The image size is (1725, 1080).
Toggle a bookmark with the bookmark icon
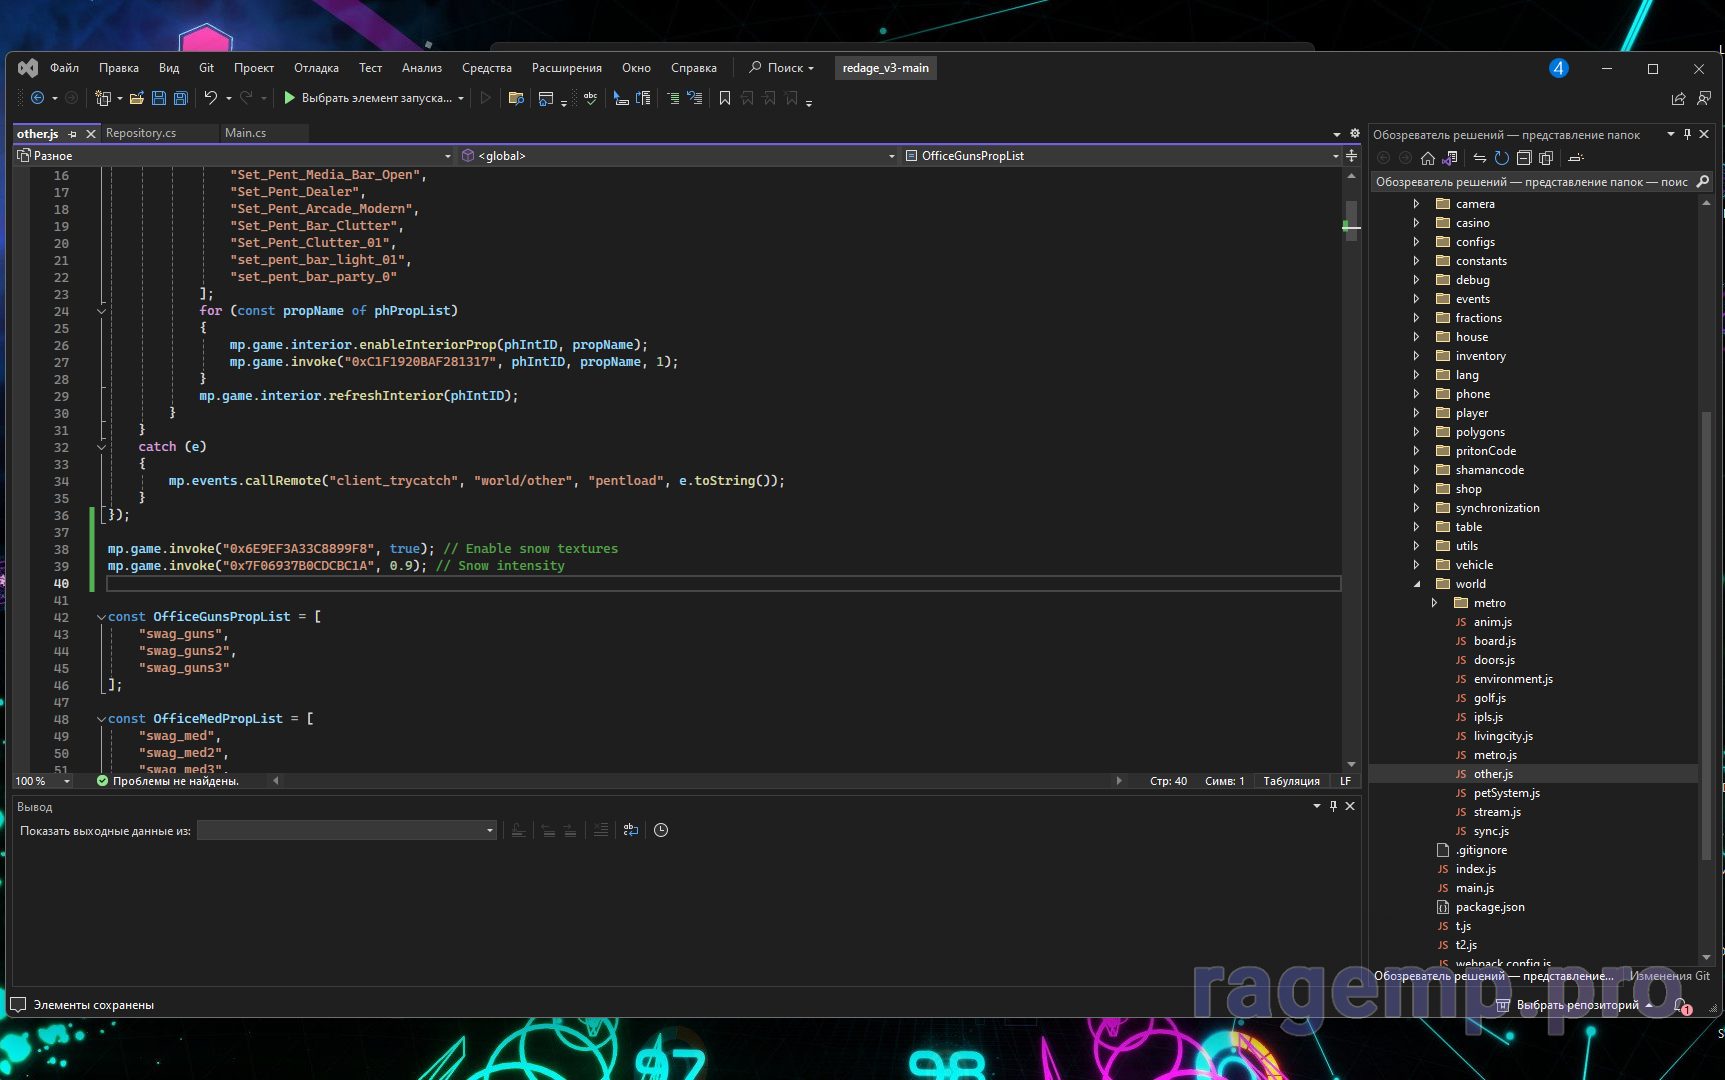click(x=725, y=98)
